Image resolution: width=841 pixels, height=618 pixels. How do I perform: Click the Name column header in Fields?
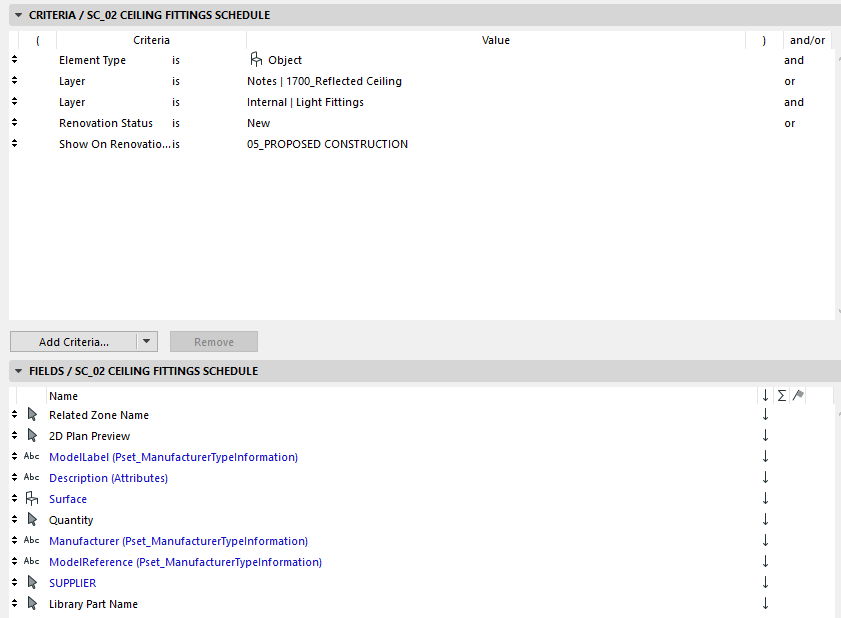63,396
